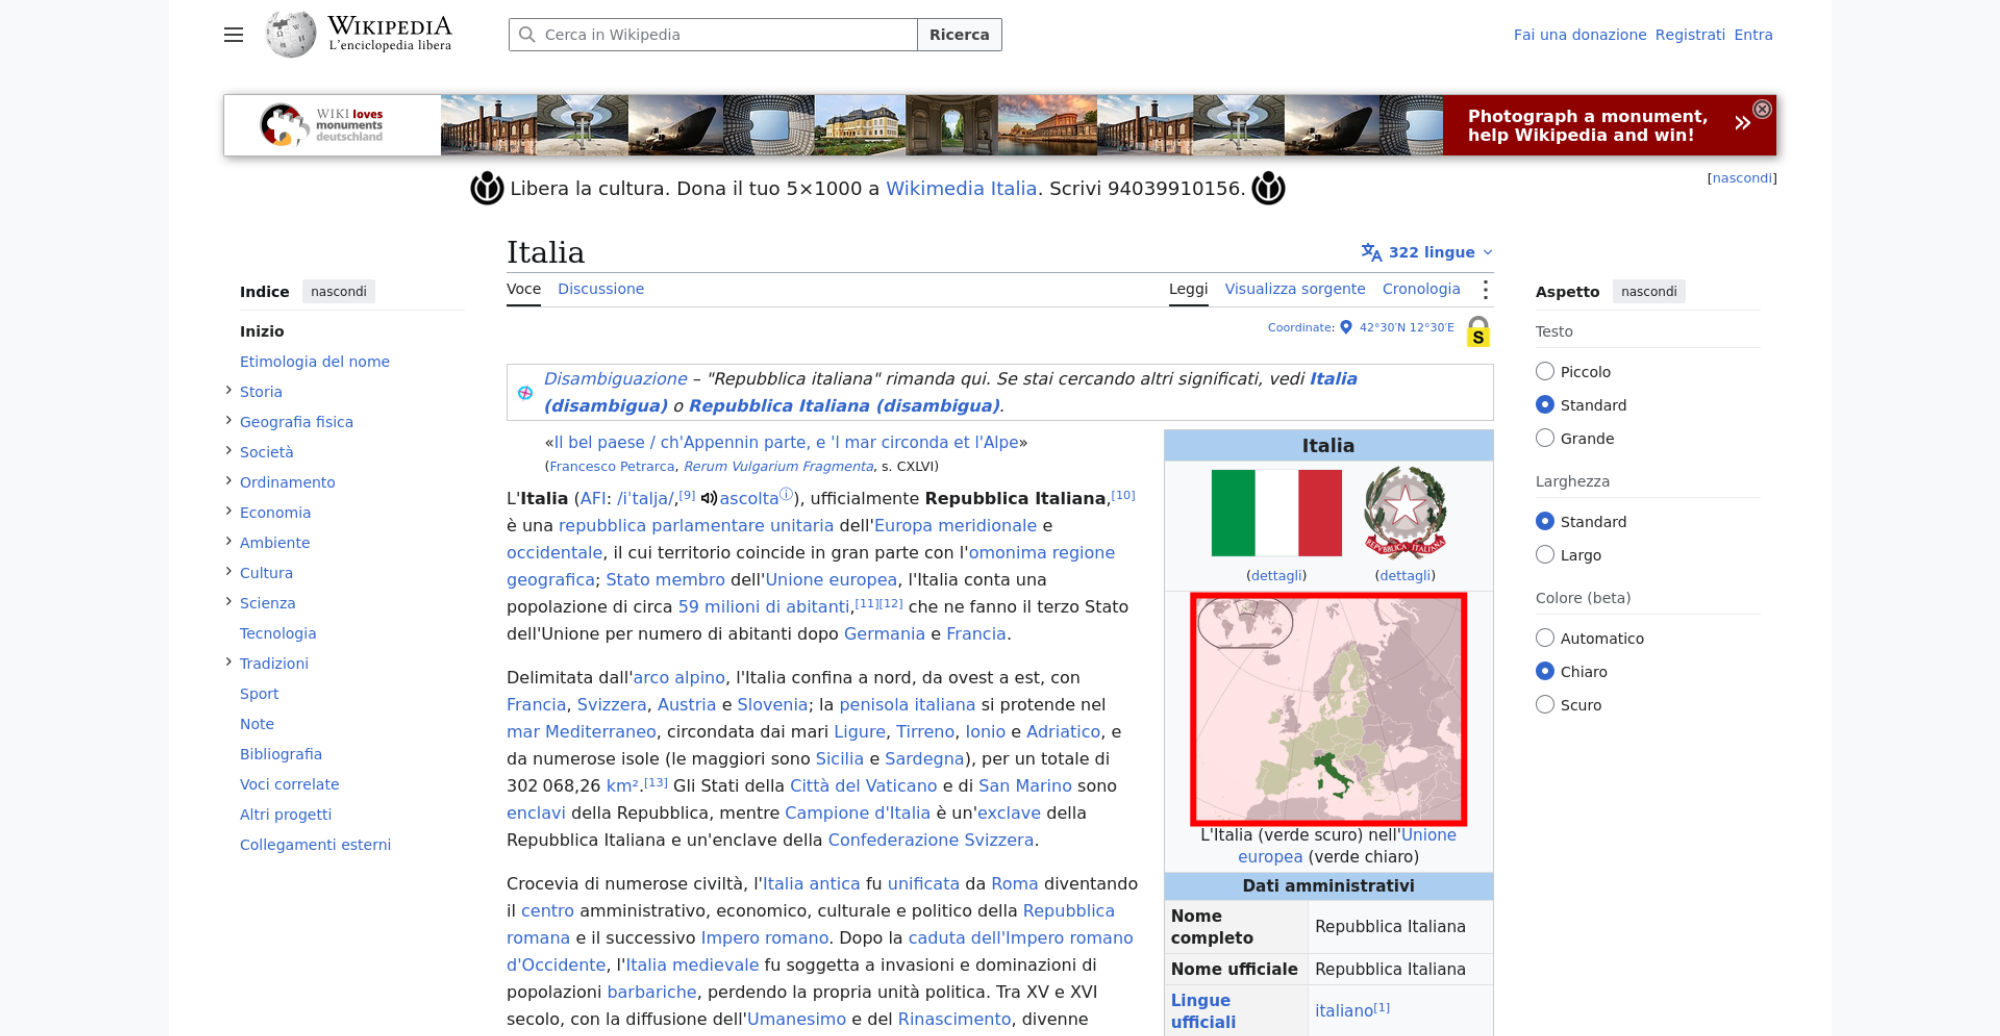Click the Ricerca search button
The height and width of the screenshot is (1036, 2000).
coord(959,35)
